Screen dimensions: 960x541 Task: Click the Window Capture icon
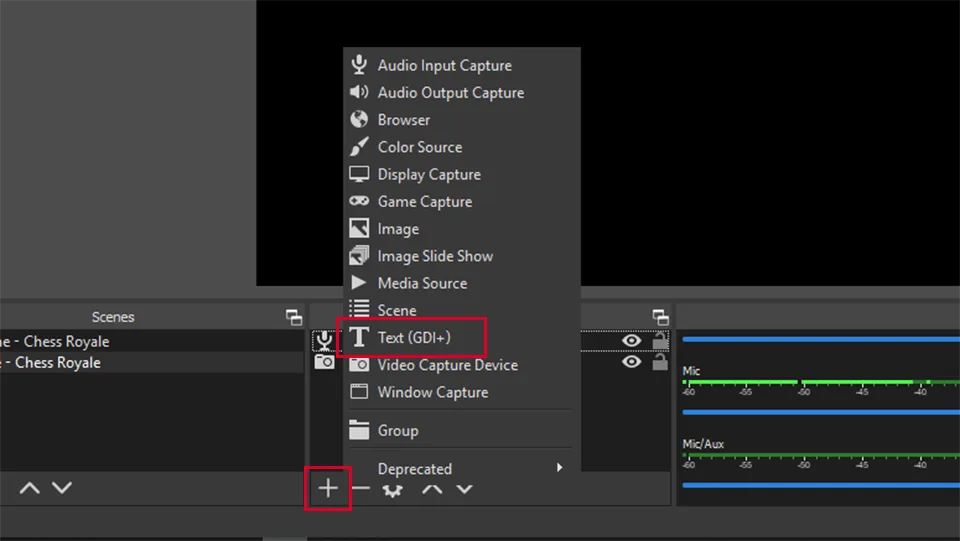359,392
